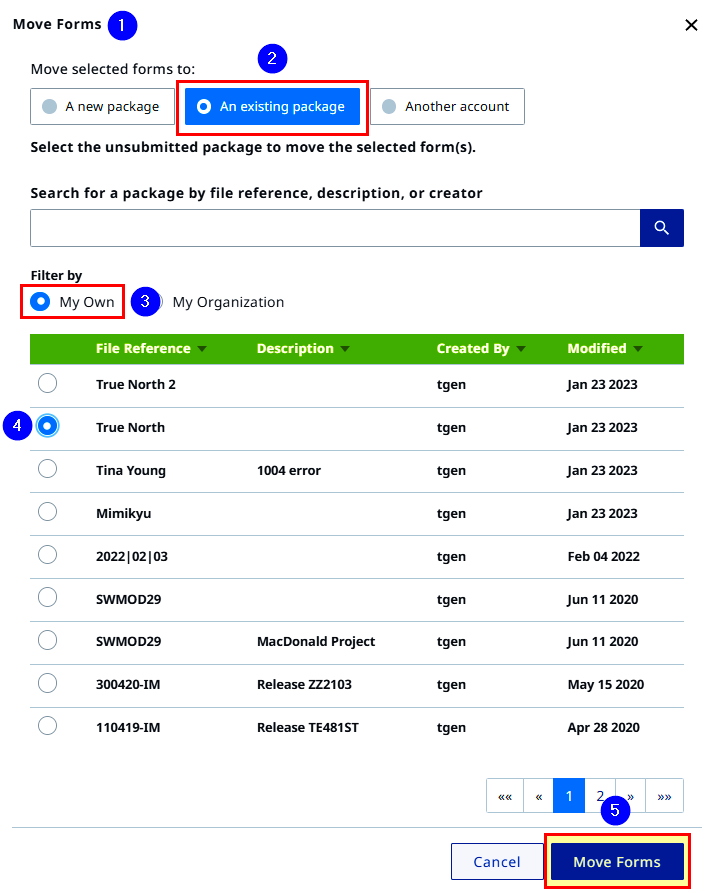
Task: Sort by Modified column arrow
Action: coord(638,349)
